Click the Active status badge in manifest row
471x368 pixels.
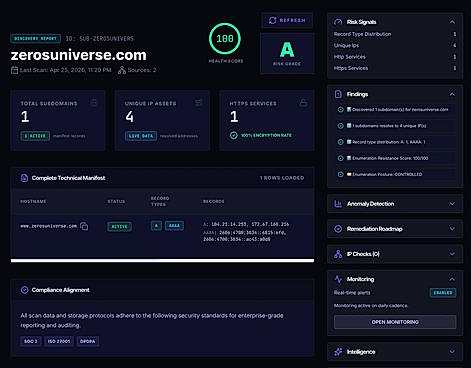[119, 227]
